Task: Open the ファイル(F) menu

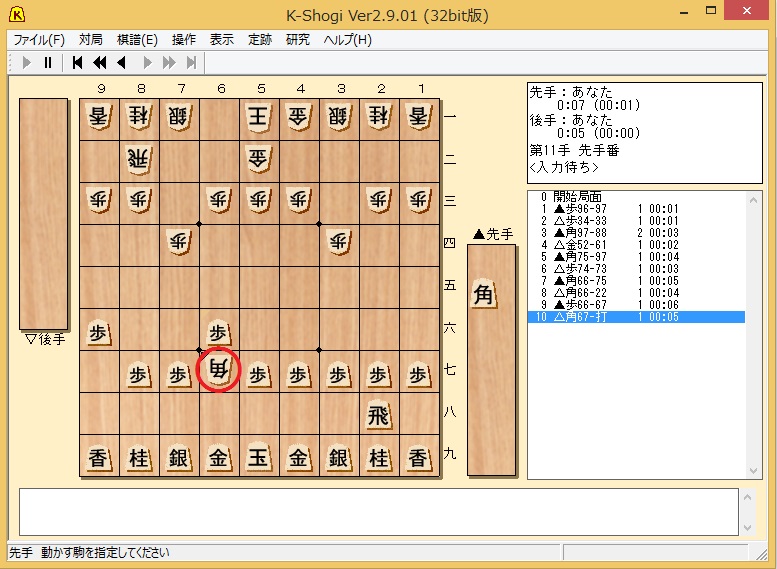Action: pos(39,40)
